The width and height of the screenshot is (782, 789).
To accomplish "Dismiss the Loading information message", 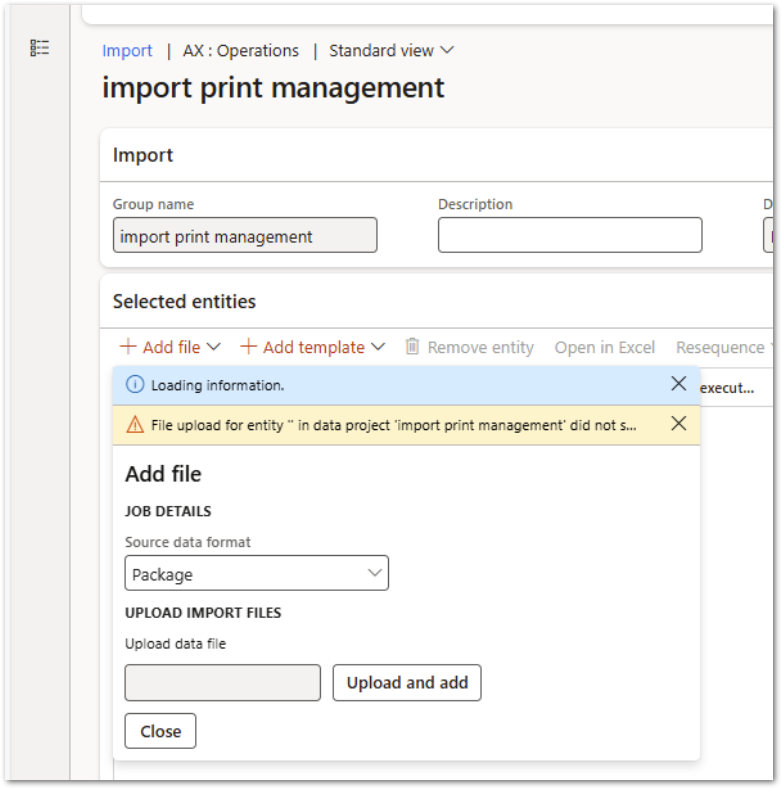I will click(678, 384).
